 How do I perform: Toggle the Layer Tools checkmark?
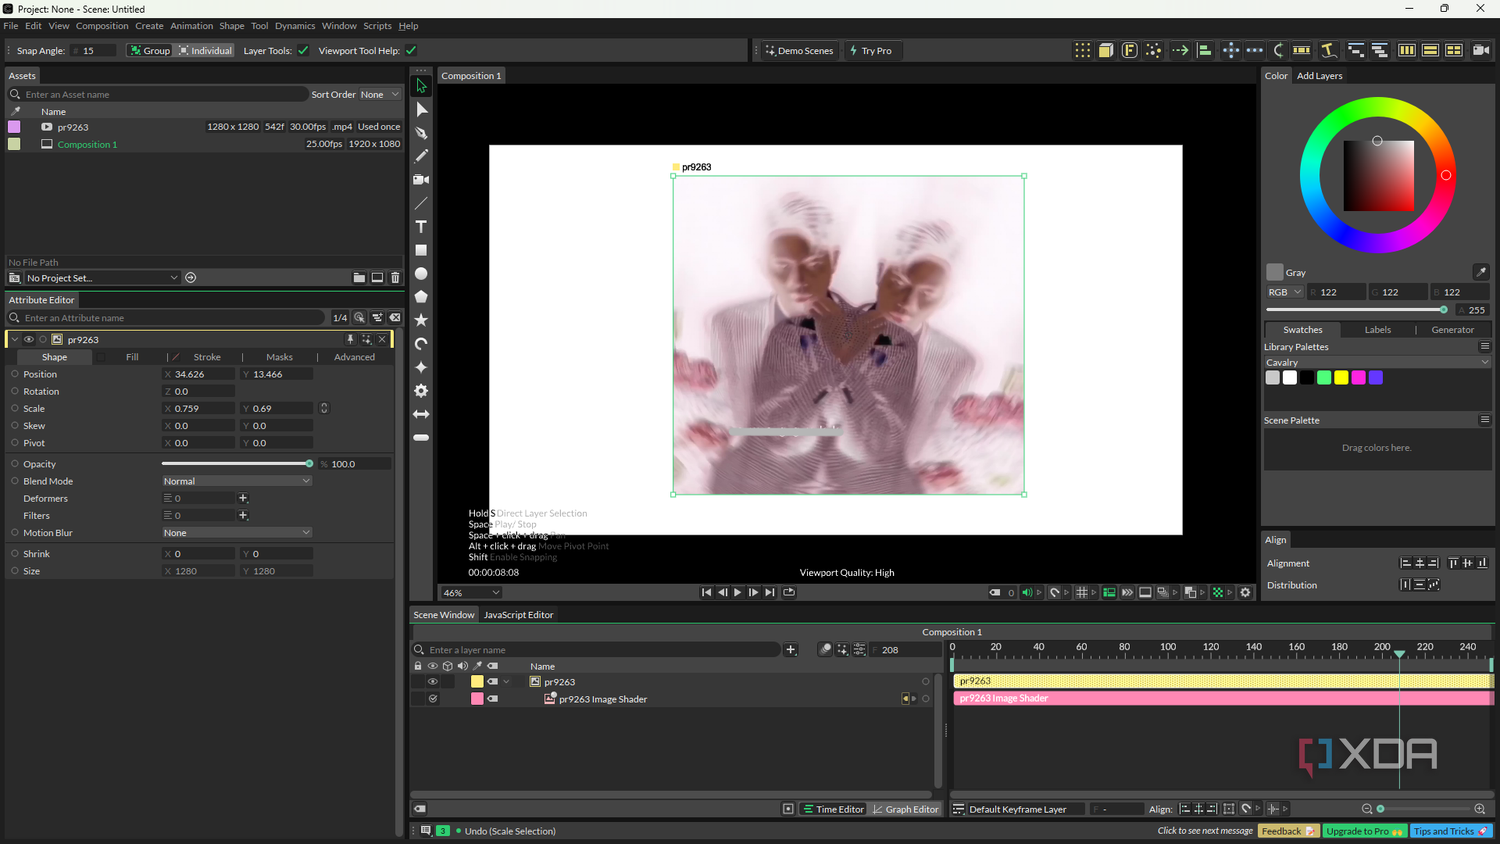pos(303,51)
